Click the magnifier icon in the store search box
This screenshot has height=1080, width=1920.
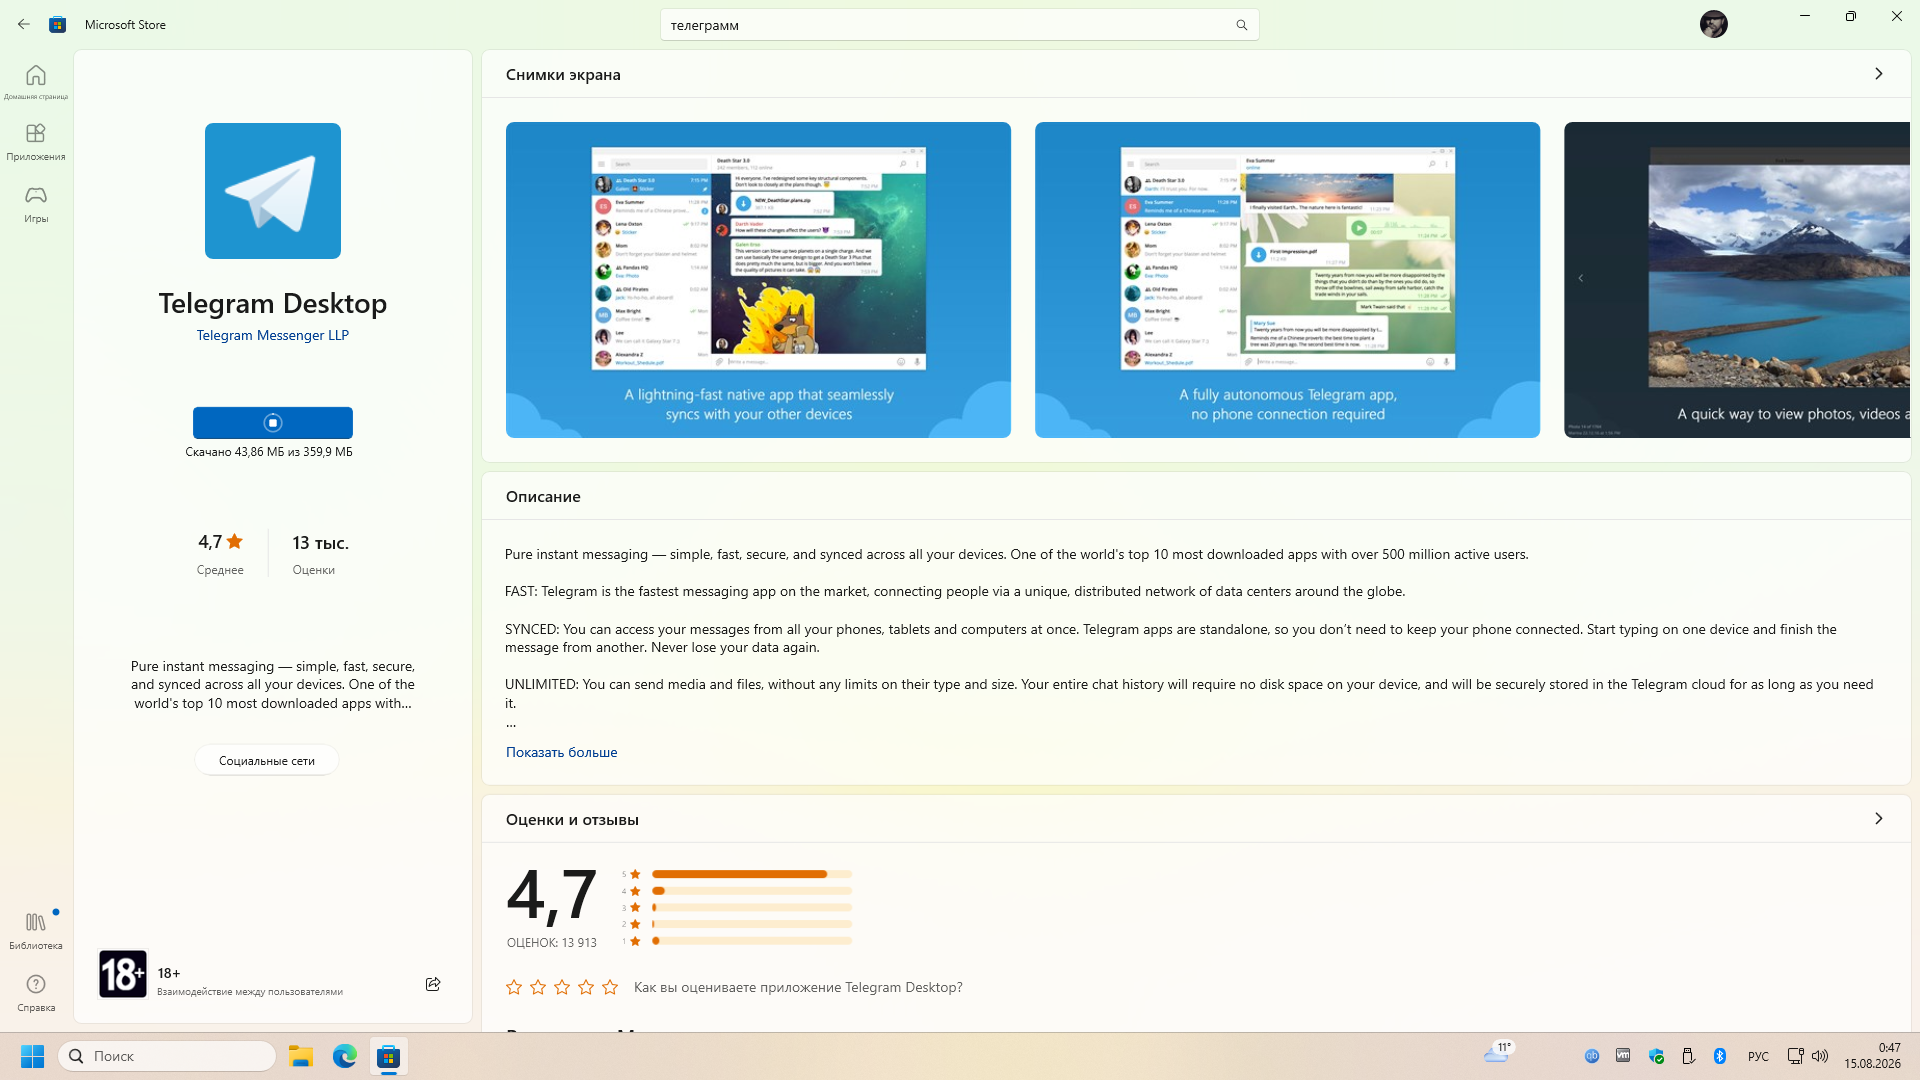pos(1241,25)
